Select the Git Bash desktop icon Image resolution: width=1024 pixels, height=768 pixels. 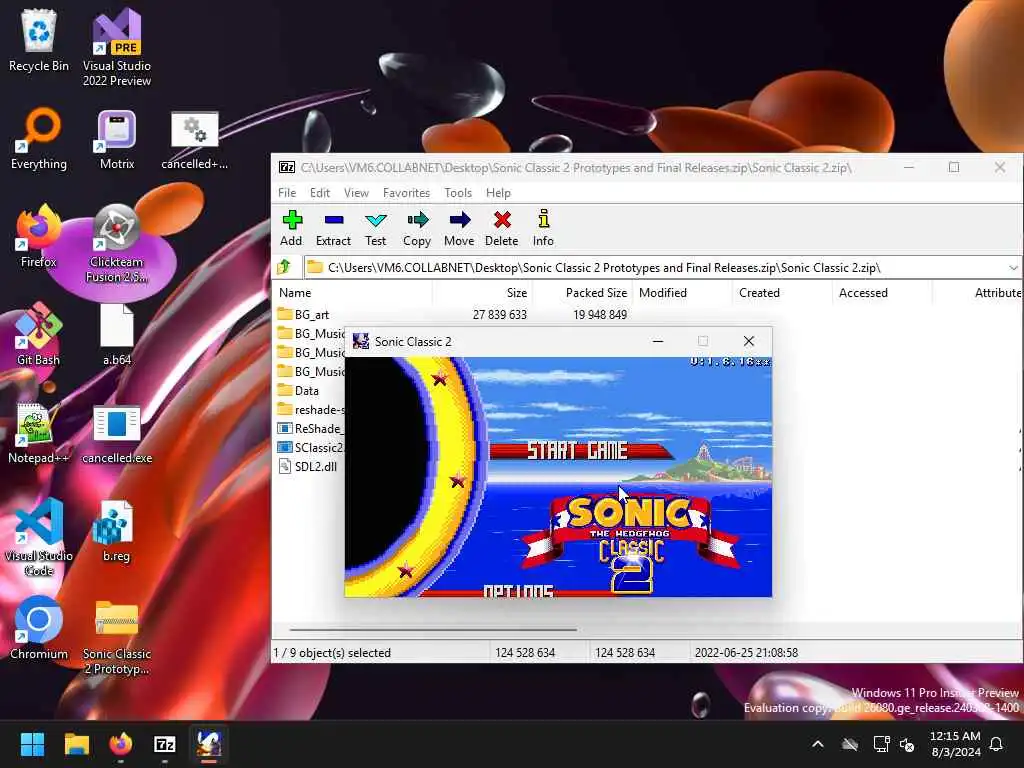click(x=39, y=334)
